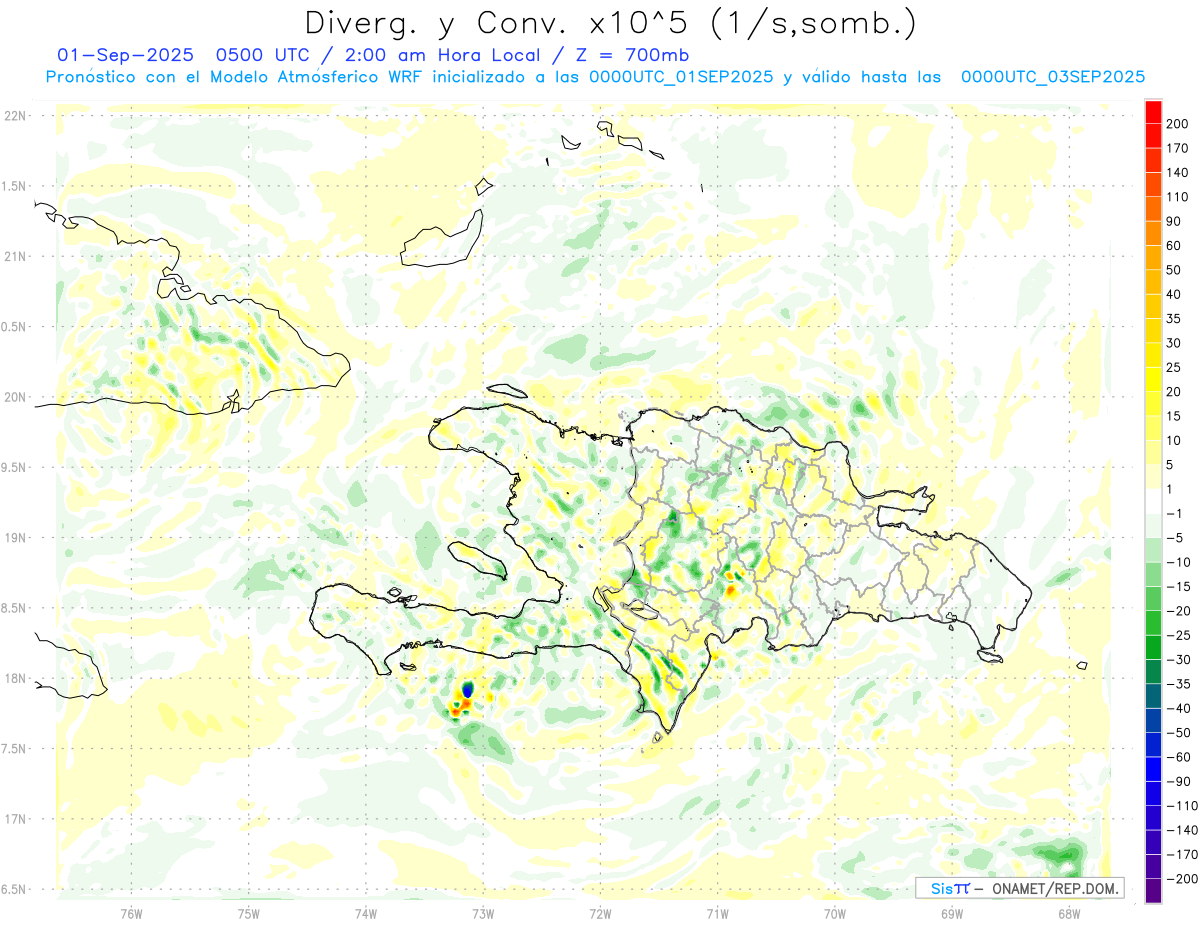Click the '74W' longitude label

click(365, 913)
